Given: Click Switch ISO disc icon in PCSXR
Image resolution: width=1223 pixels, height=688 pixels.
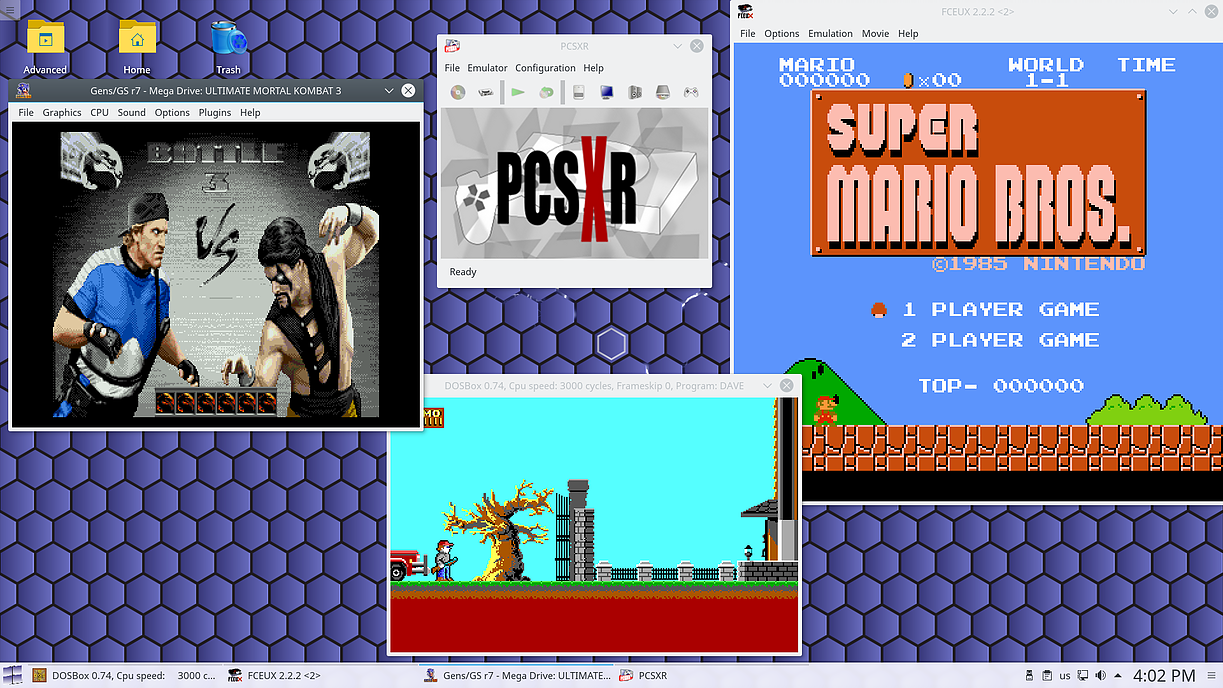Looking at the screenshot, I should tap(546, 92).
